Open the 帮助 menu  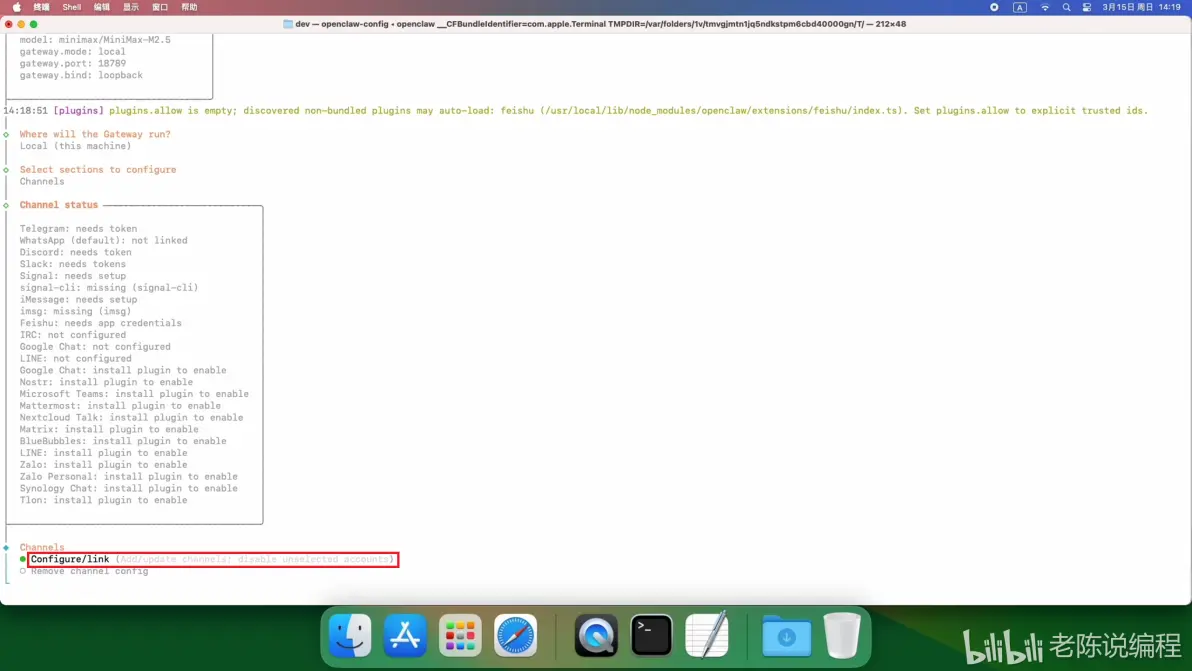[189, 7]
